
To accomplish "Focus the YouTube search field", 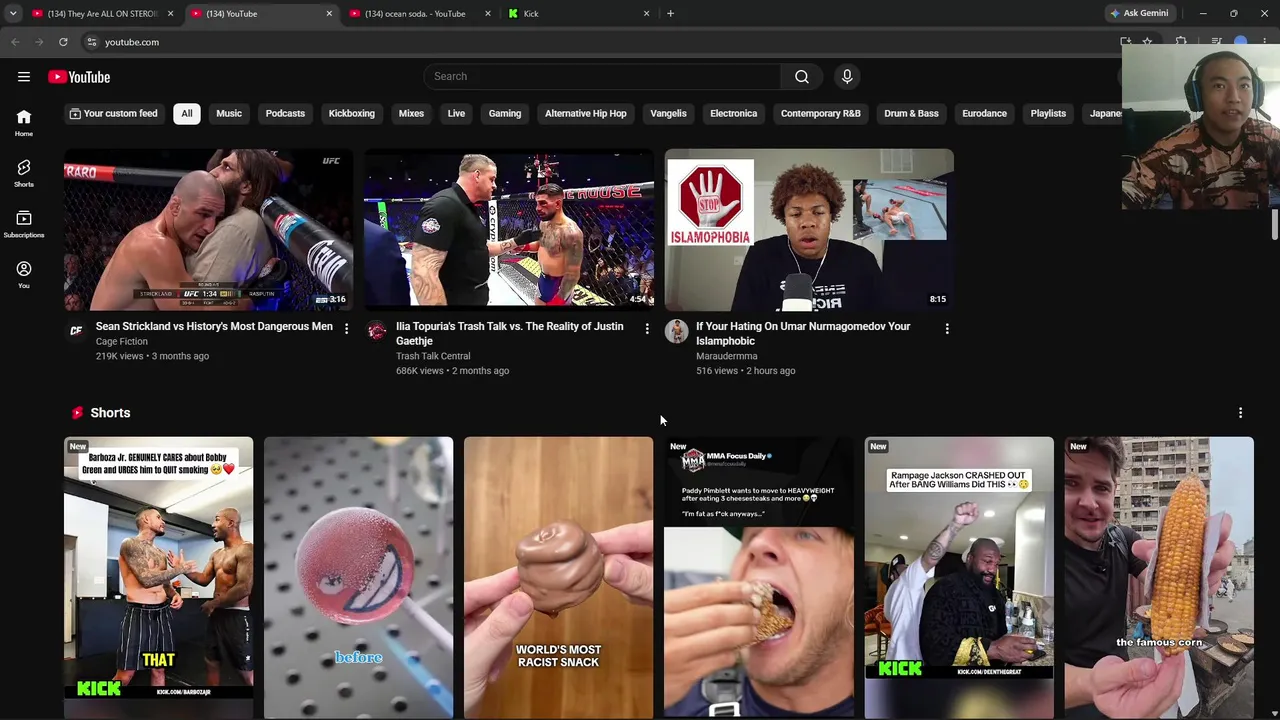I will pyautogui.click(x=603, y=77).
